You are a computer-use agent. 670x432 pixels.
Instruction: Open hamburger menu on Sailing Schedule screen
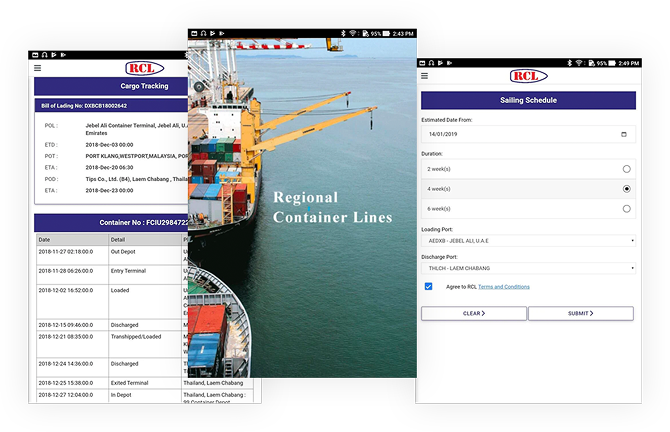[425, 76]
